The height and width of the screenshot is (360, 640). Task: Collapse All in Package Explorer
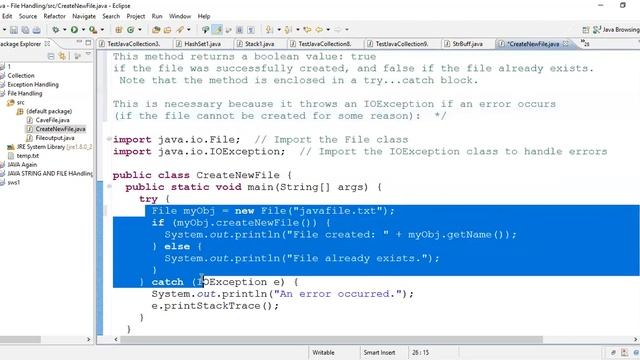click(x=51, y=56)
